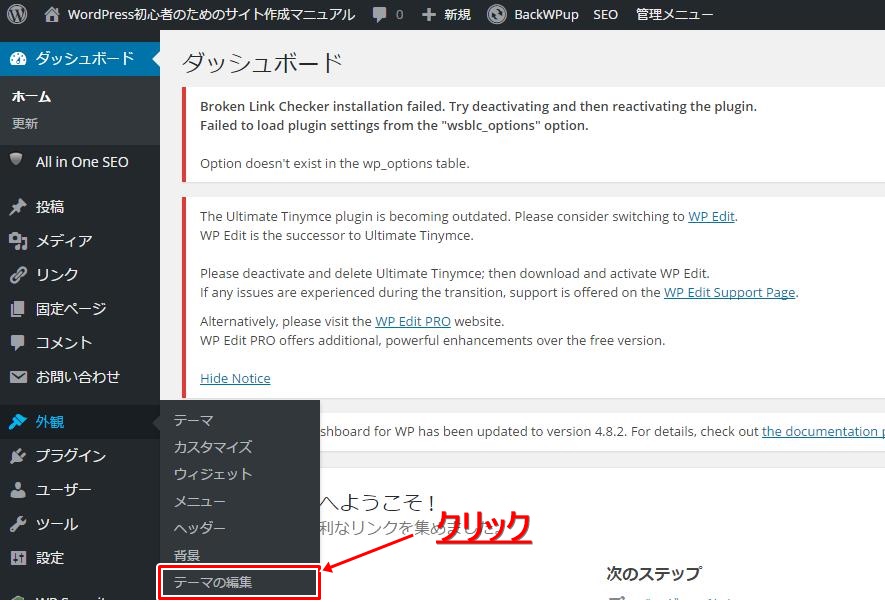Image resolution: width=885 pixels, height=602 pixels.
Task: Click the plus icon next to 新規
Action: tap(429, 15)
